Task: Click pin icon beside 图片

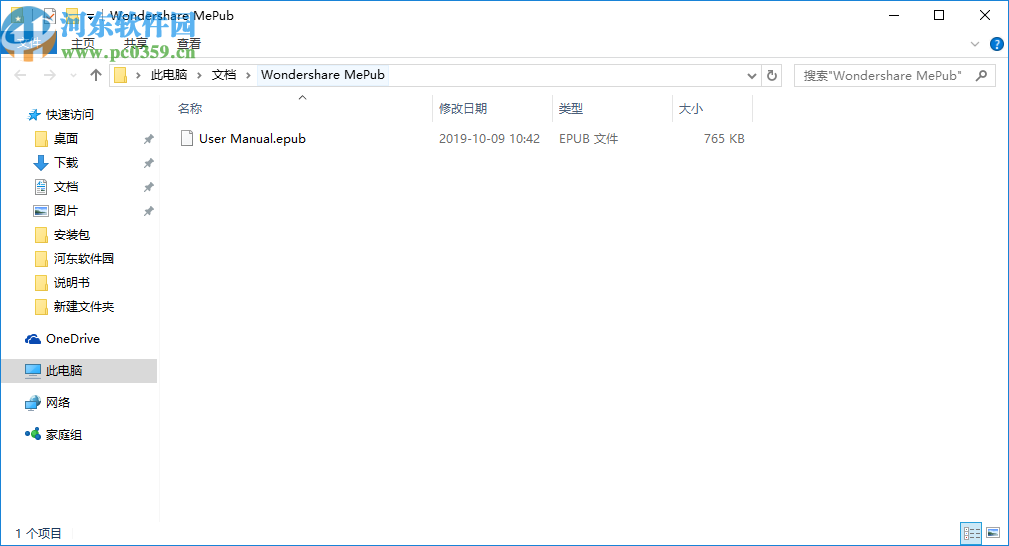Action: pyautogui.click(x=149, y=211)
